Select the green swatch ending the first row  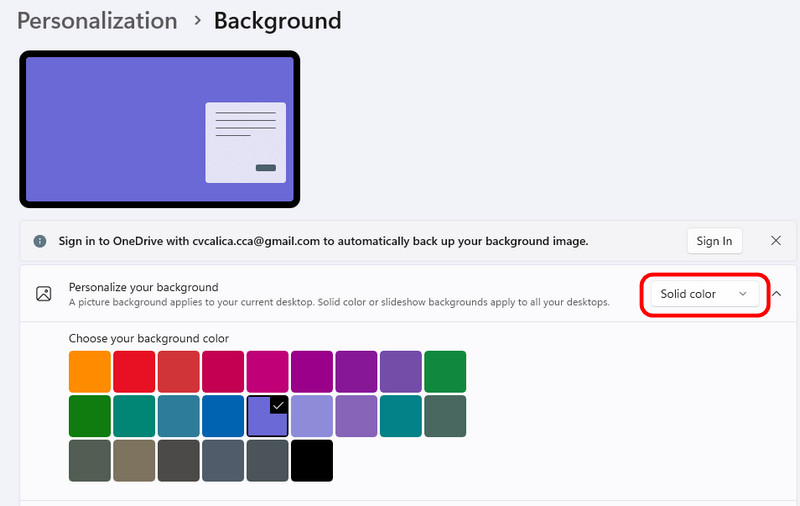tap(445, 371)
